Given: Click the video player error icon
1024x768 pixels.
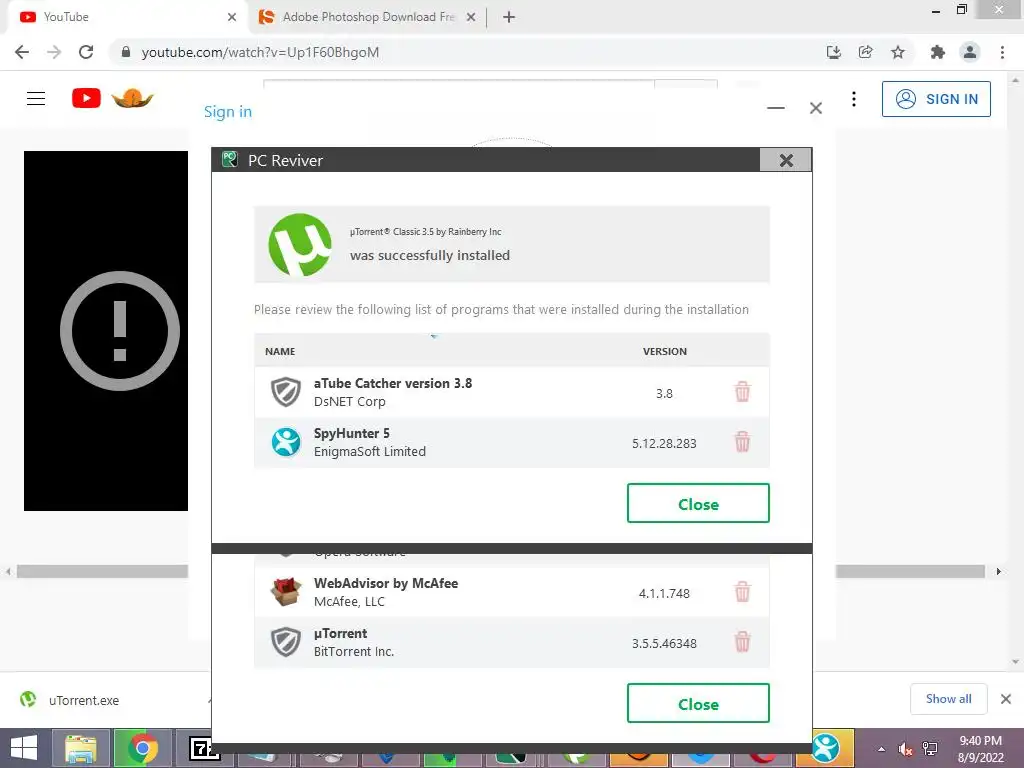Looking at the screenshot, I should (120, 331).
